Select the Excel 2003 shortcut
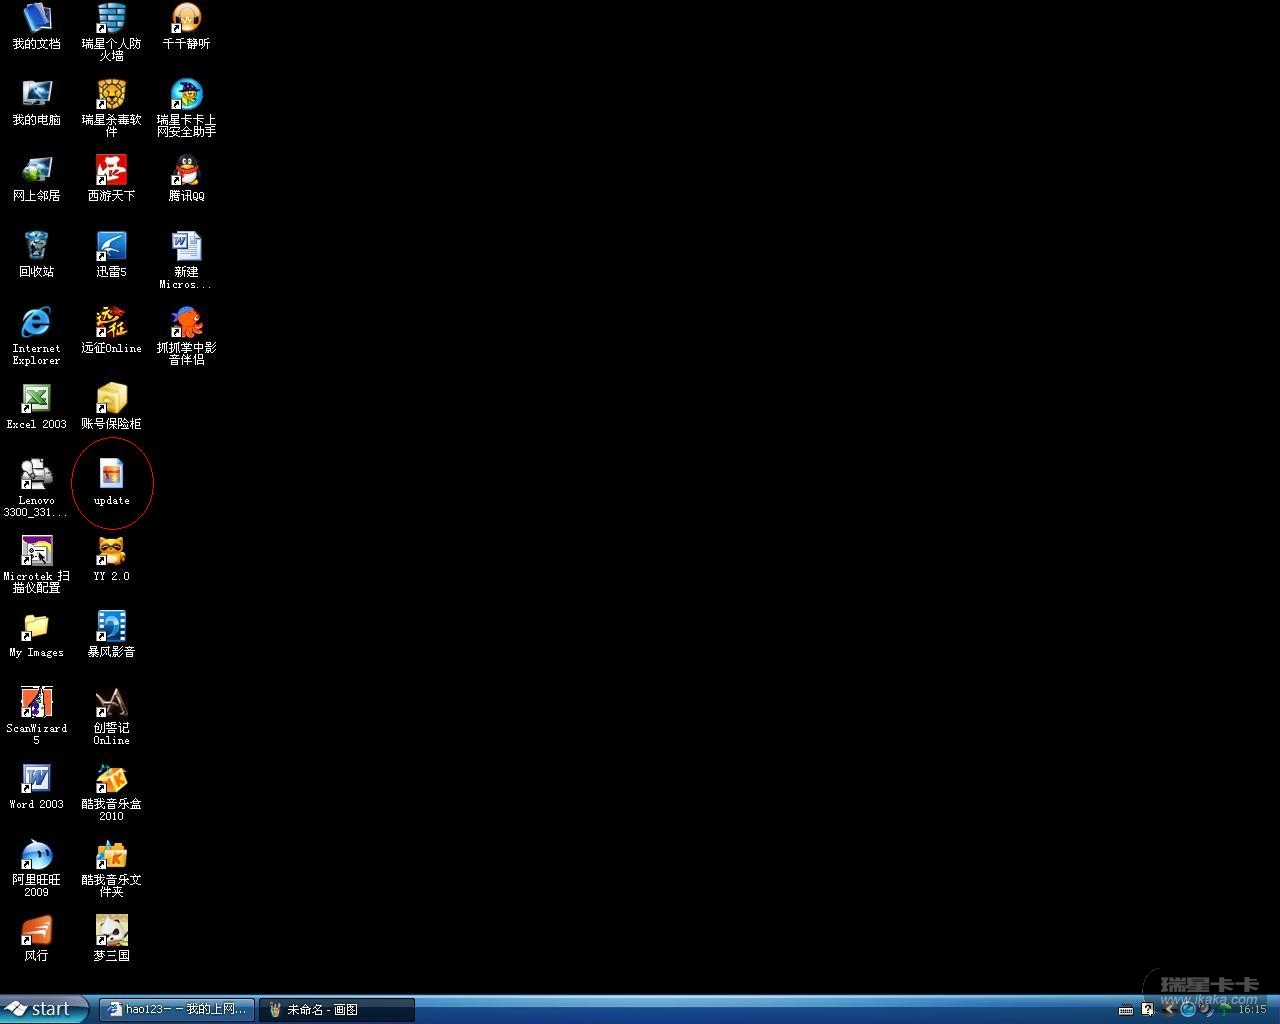This screenshot has width=1280, height=1024. pos(36,407)
